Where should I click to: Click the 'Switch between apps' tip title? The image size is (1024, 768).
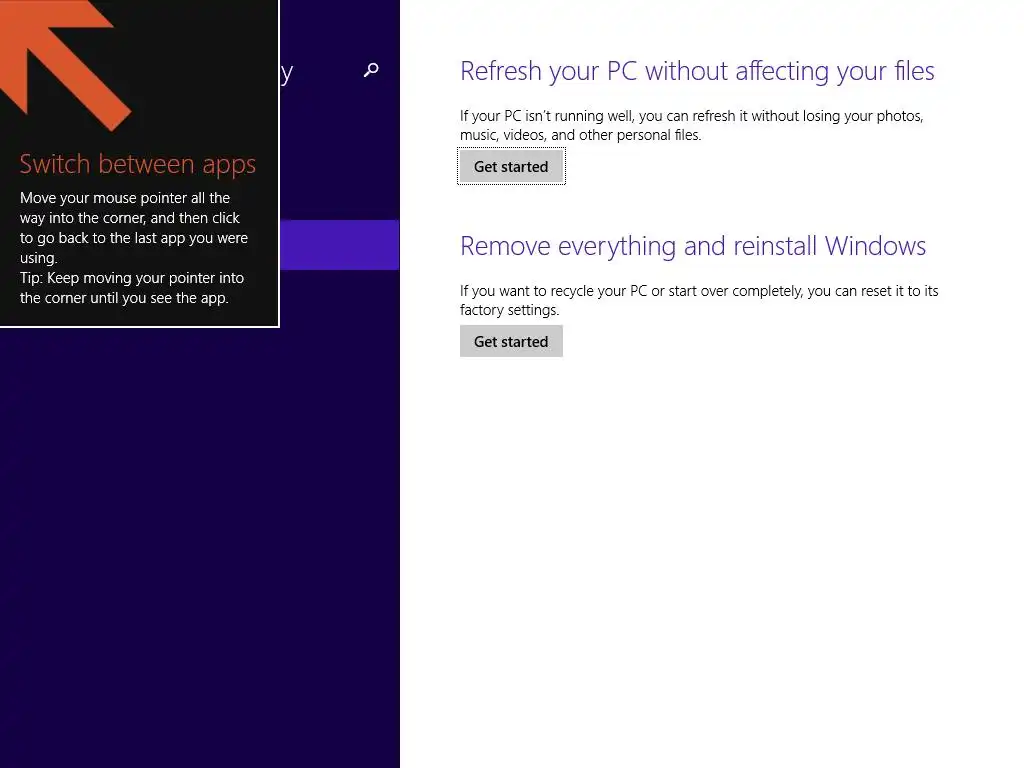tap(137, 164)
